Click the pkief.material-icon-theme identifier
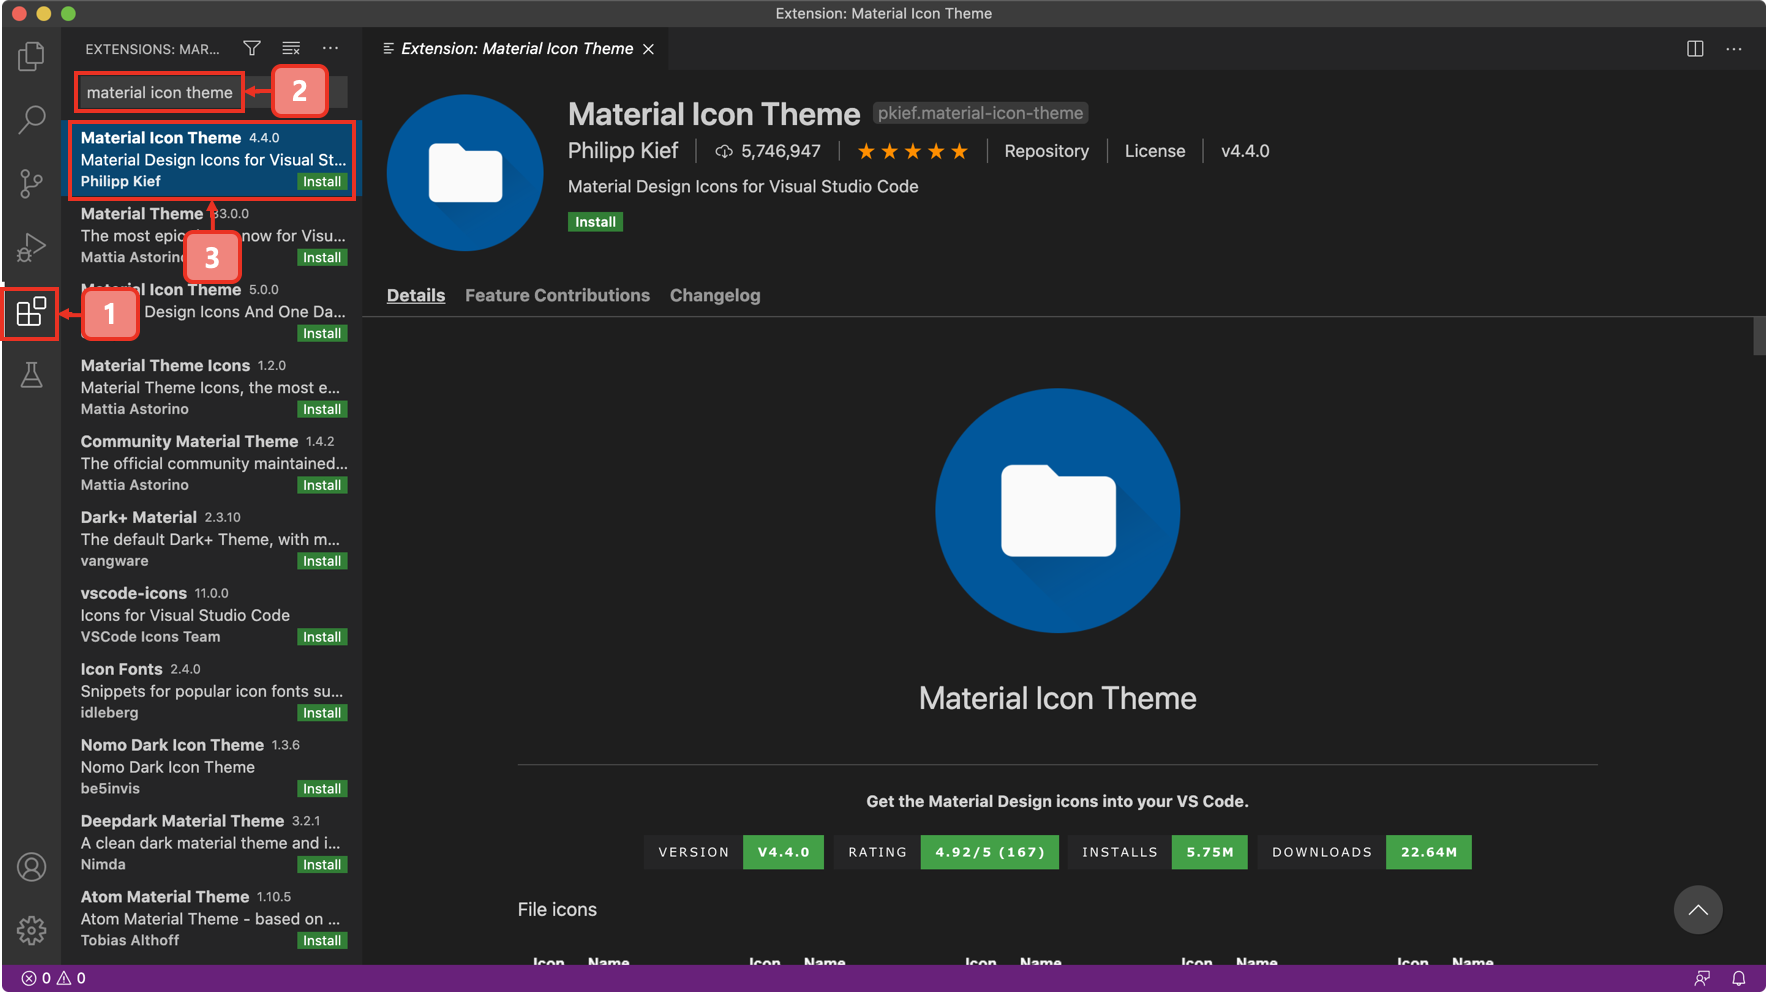This screenshot has height=992, width=1766. (x=980, y=113)
